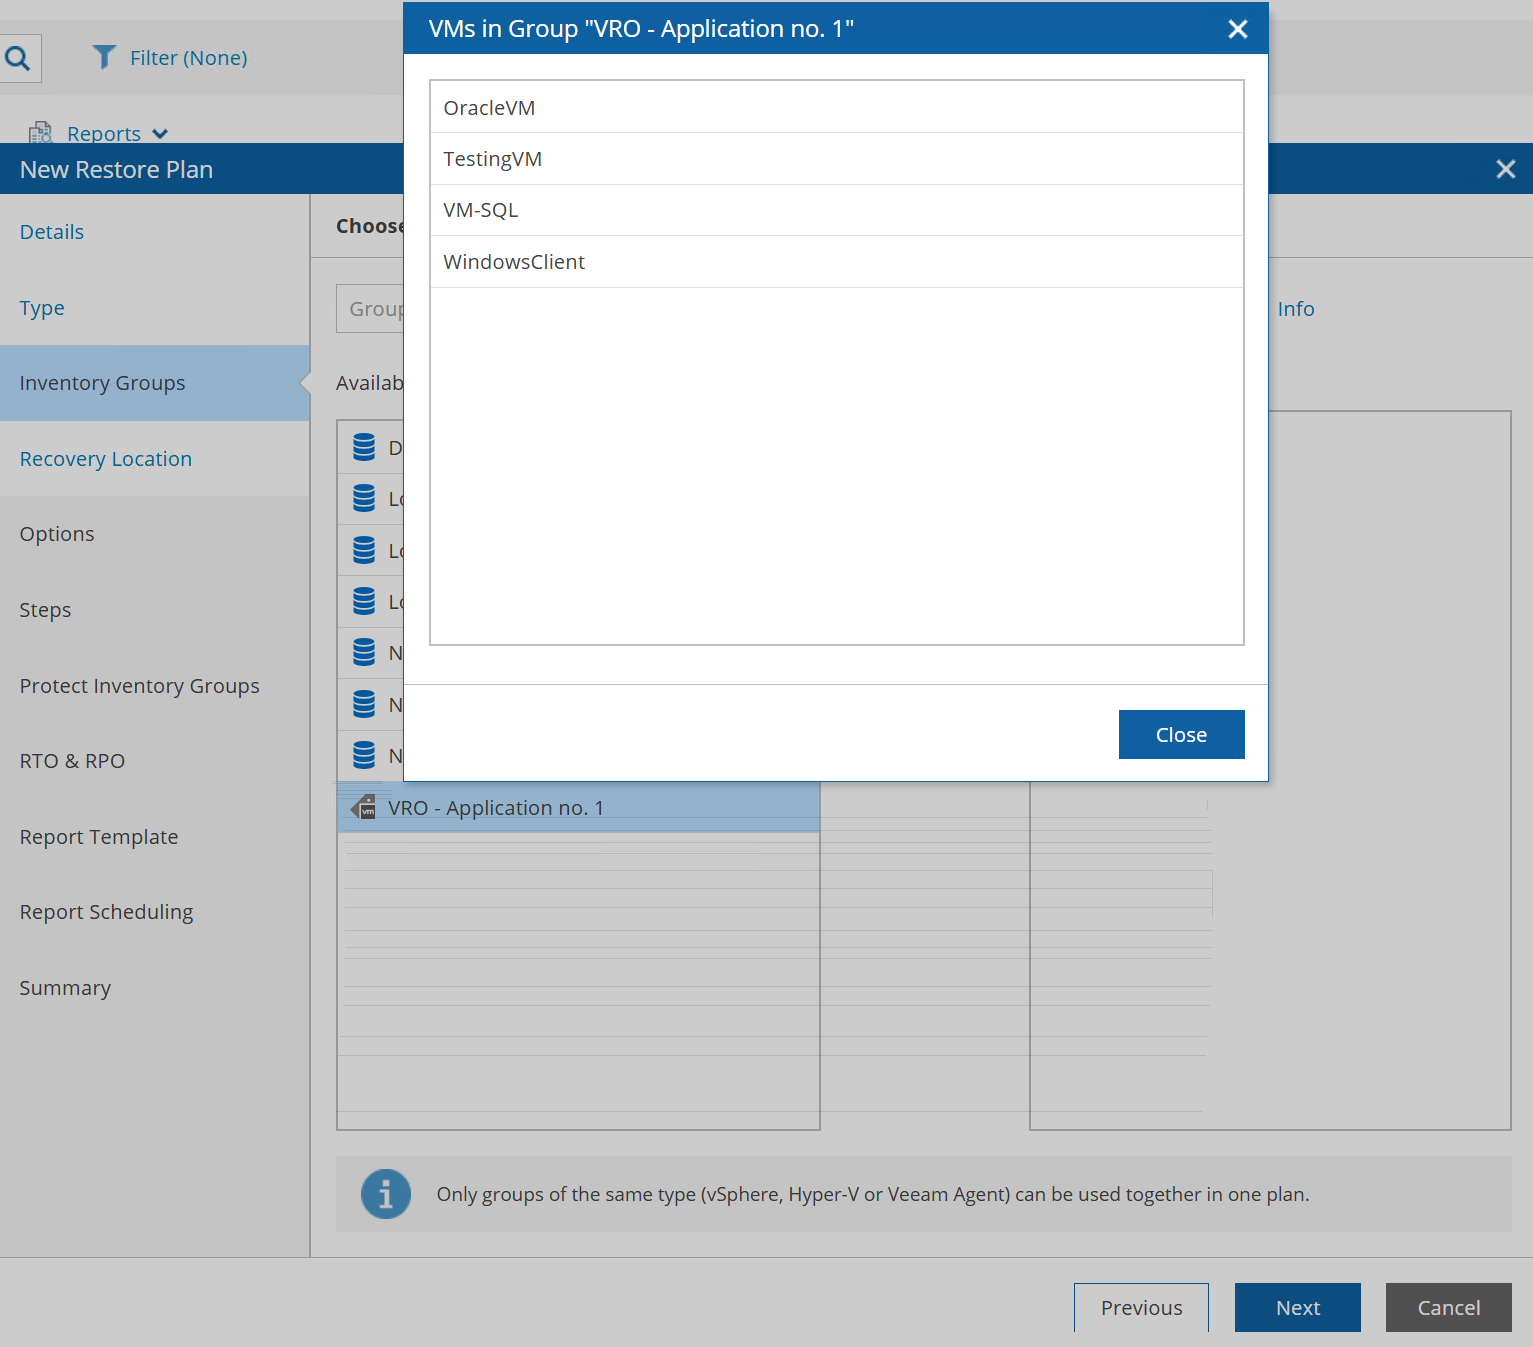Click the blue info circle icon
Viewport: 1533px width, 1347px height.
click(x=386, y=1194)
